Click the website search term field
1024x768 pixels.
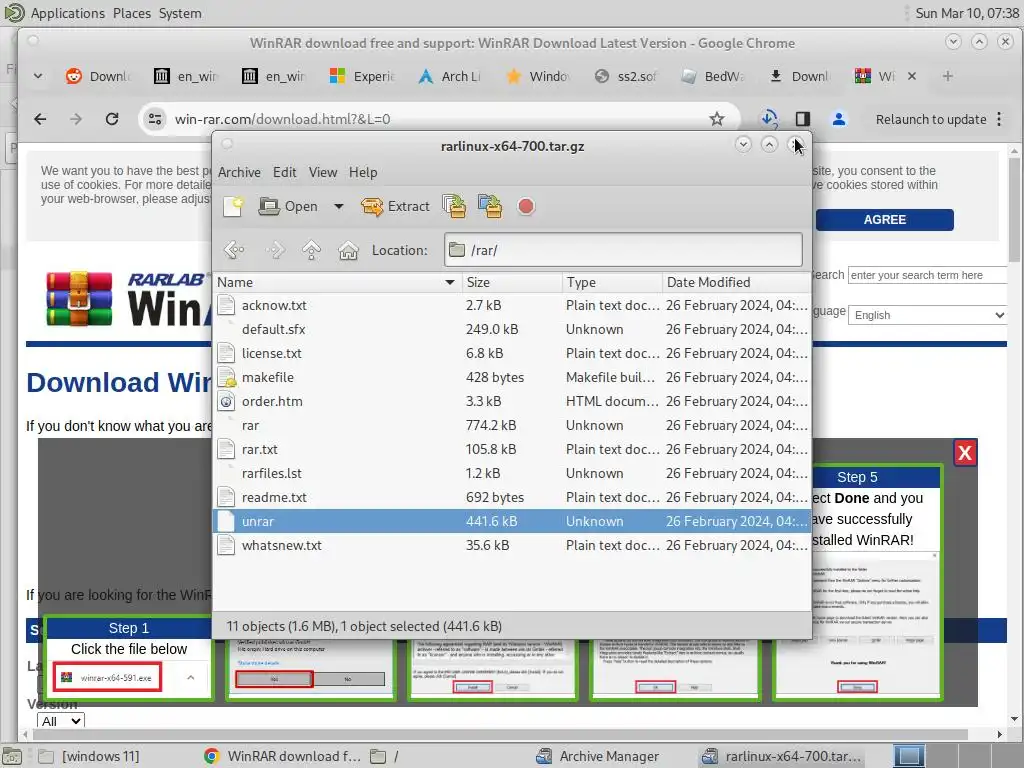pos(927,275)
